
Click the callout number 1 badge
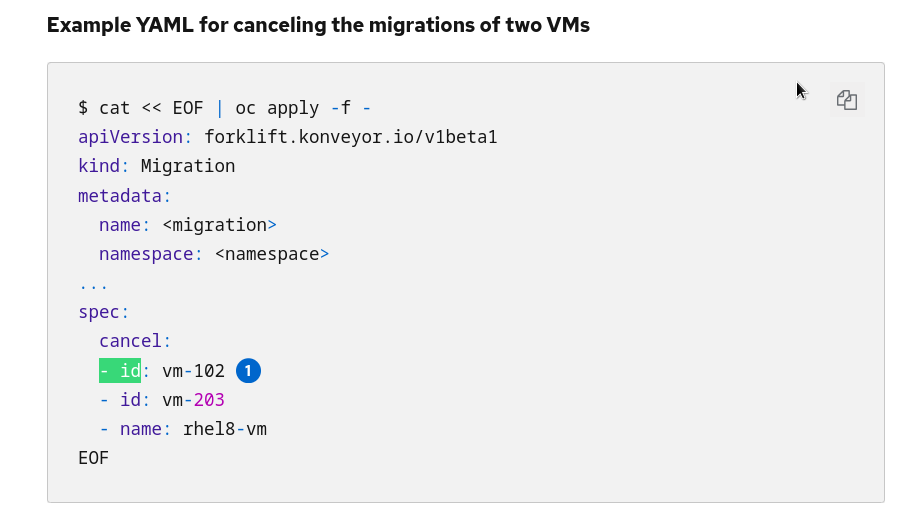248,371
